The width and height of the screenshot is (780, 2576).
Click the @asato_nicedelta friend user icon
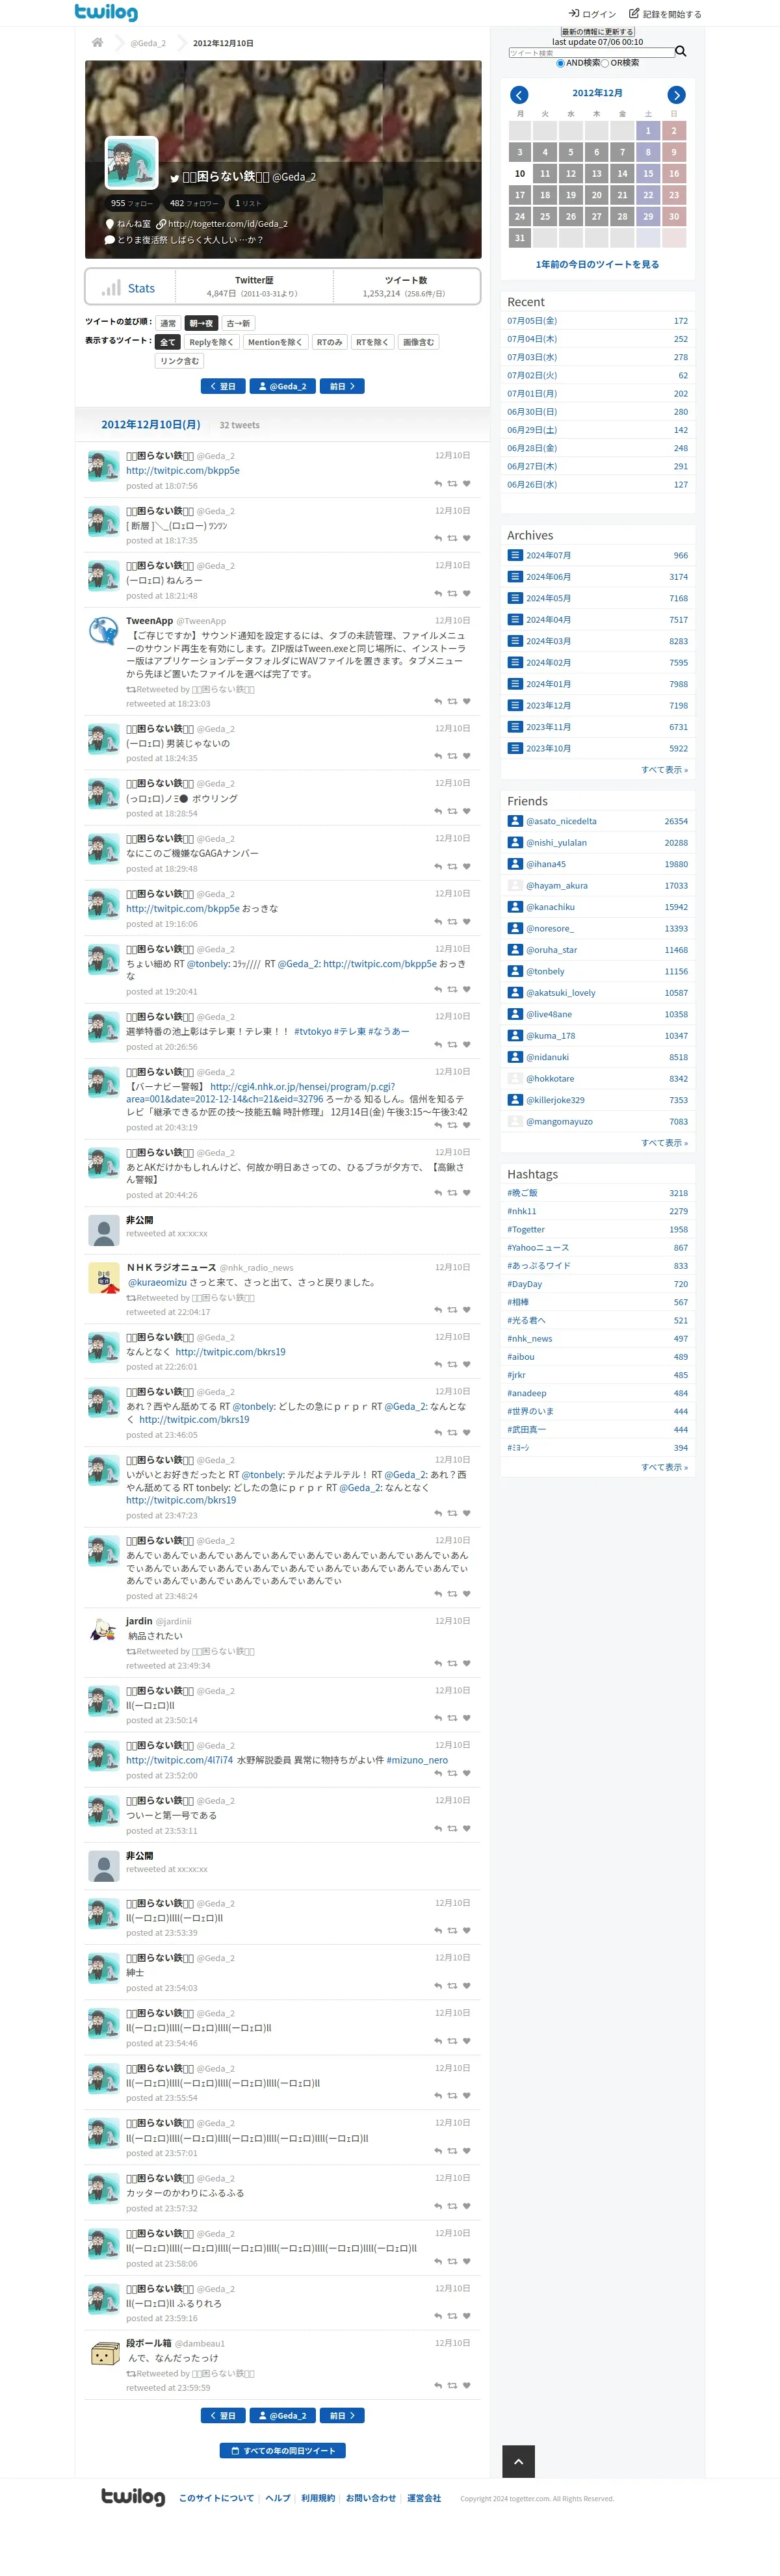click(x=515, y=821)
